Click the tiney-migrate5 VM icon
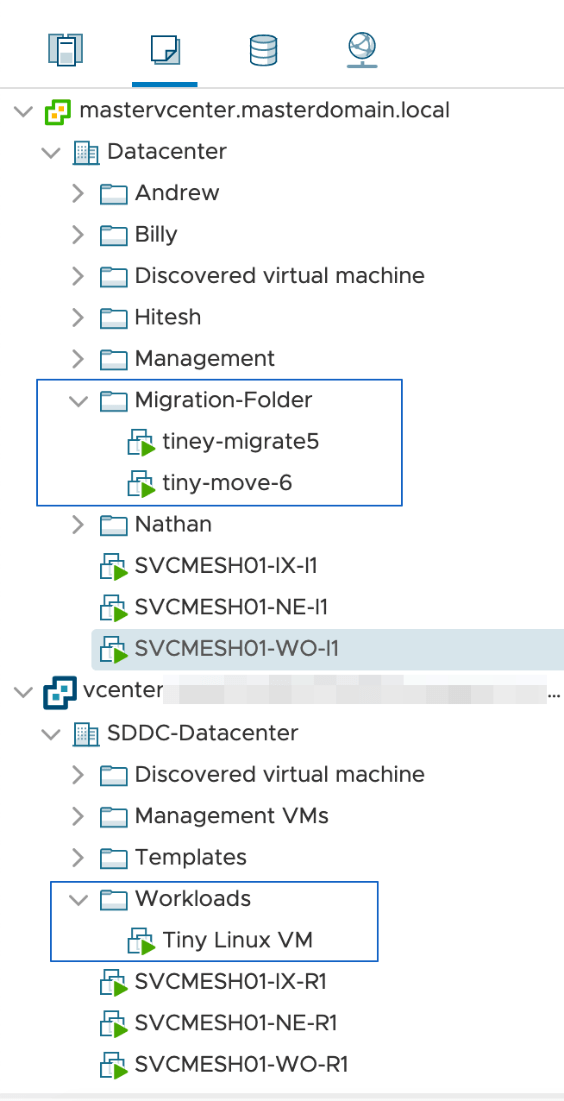 (141, 443)
